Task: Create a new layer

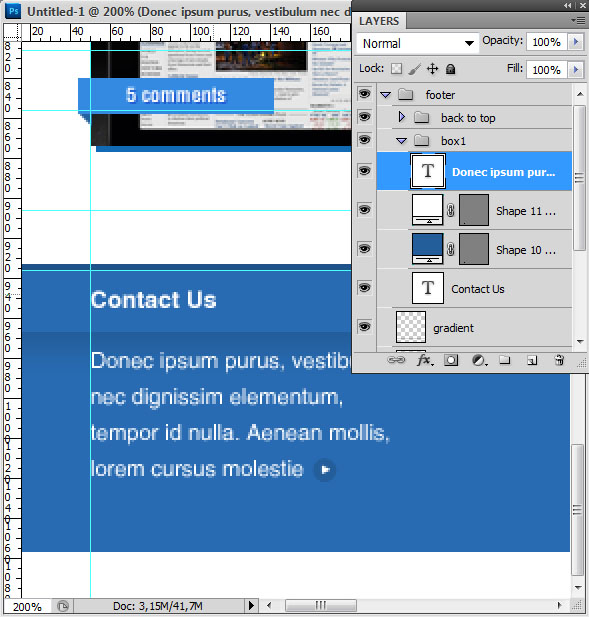Action: pyautogui.click(x=532, y=360)
